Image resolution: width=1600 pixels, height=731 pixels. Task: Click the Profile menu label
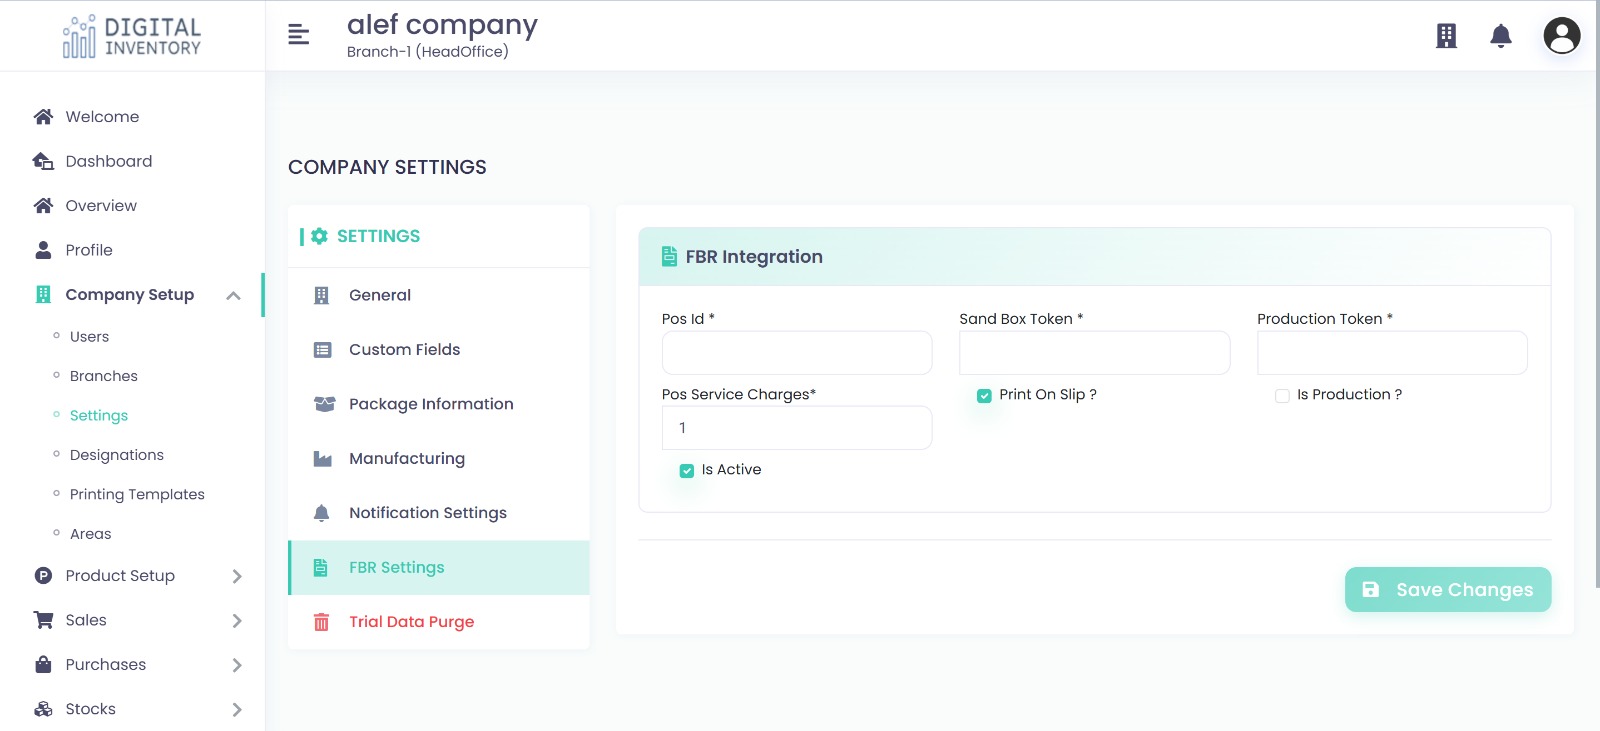point(89,250)
